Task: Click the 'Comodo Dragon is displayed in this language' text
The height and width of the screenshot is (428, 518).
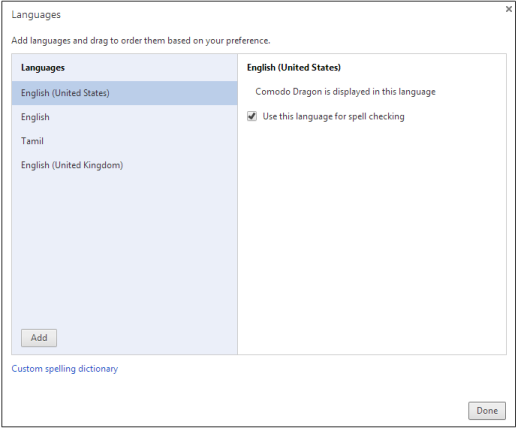Action: pos(345,92)
